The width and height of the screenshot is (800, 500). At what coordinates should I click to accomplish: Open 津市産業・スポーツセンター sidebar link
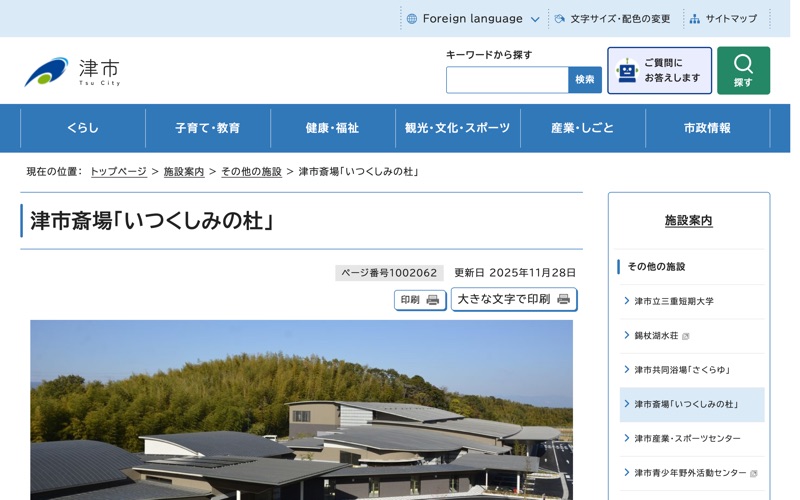point(687,438)
